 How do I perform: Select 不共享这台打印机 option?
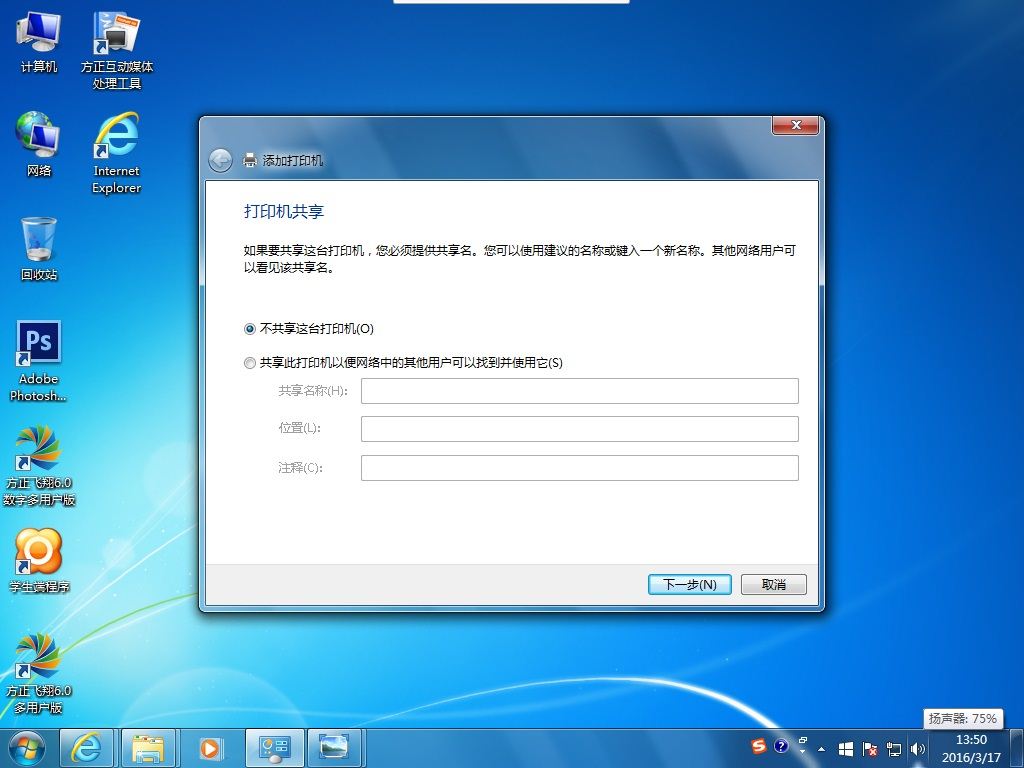pos(309,328)
